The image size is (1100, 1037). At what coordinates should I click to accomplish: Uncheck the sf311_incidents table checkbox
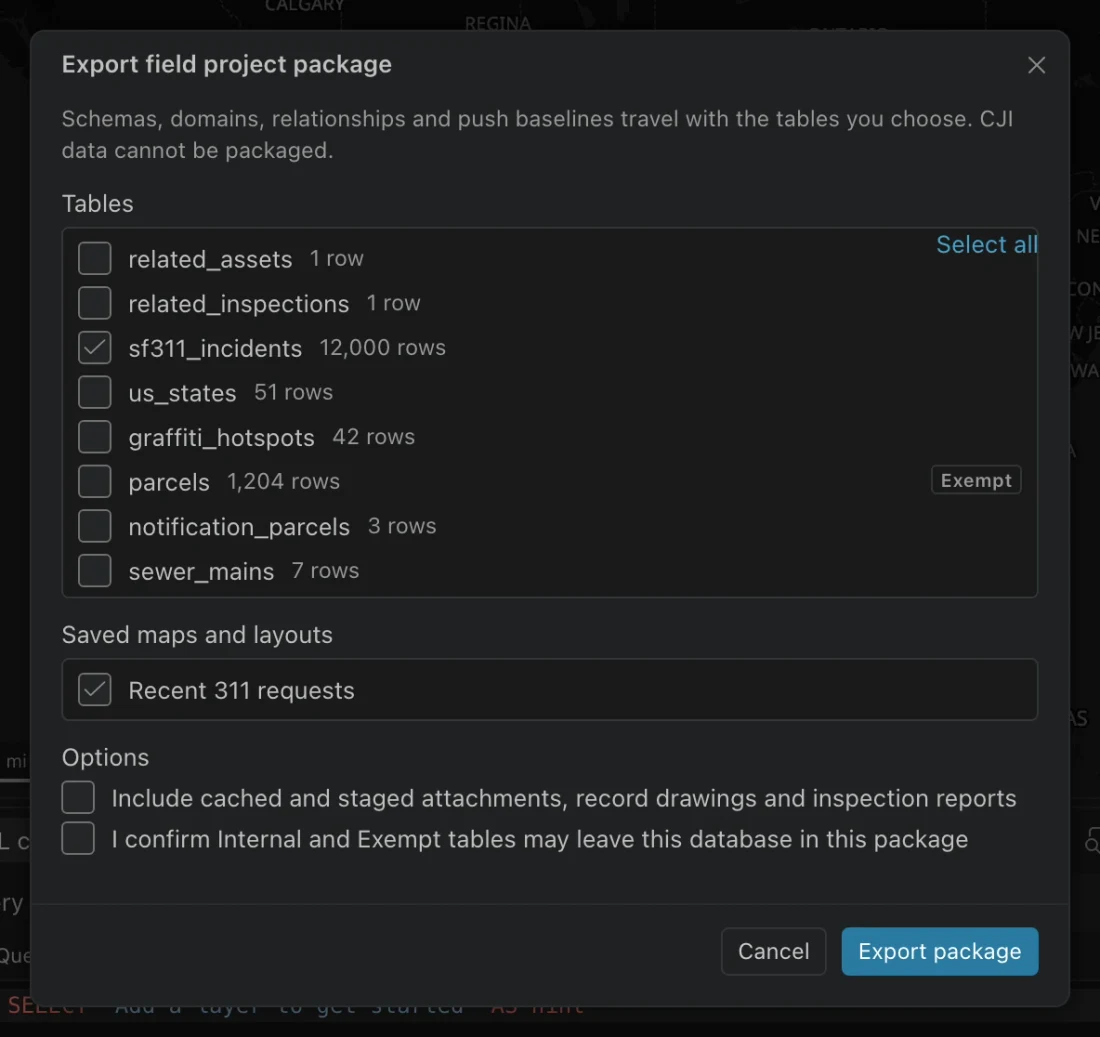[x=95, y=347]
